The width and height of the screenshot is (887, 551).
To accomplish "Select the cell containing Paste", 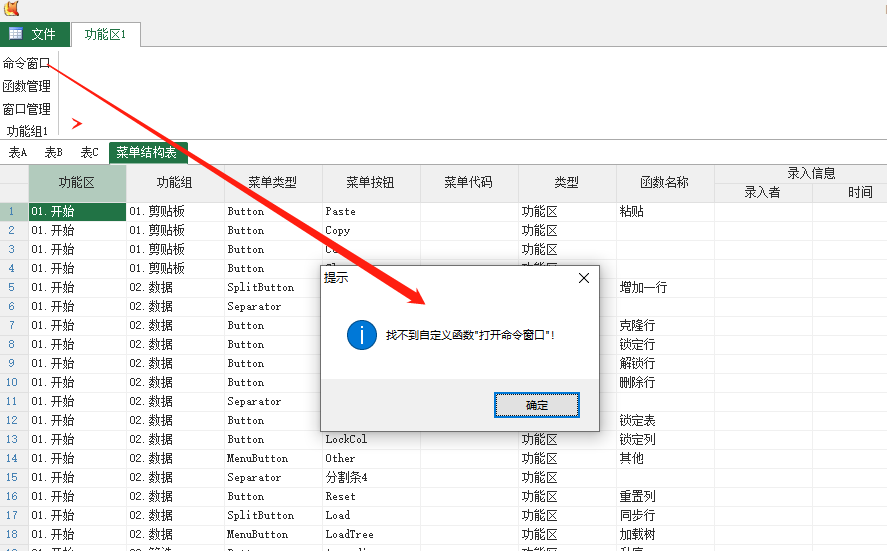I will [x=370, y=212].
